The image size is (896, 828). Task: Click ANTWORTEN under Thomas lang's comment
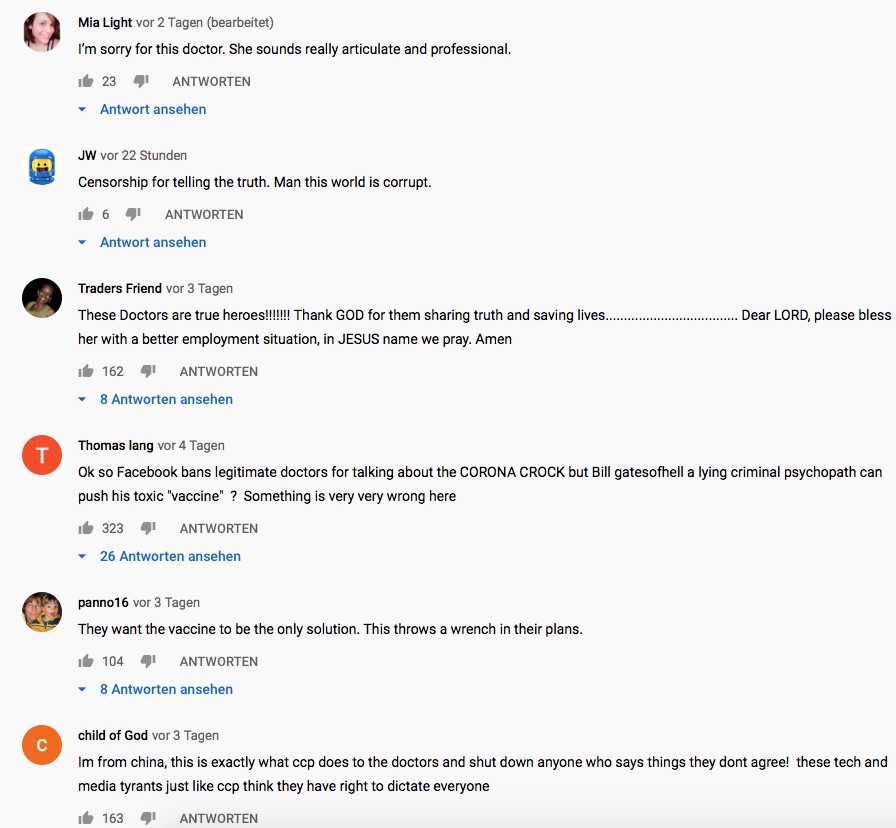(218, 528)
